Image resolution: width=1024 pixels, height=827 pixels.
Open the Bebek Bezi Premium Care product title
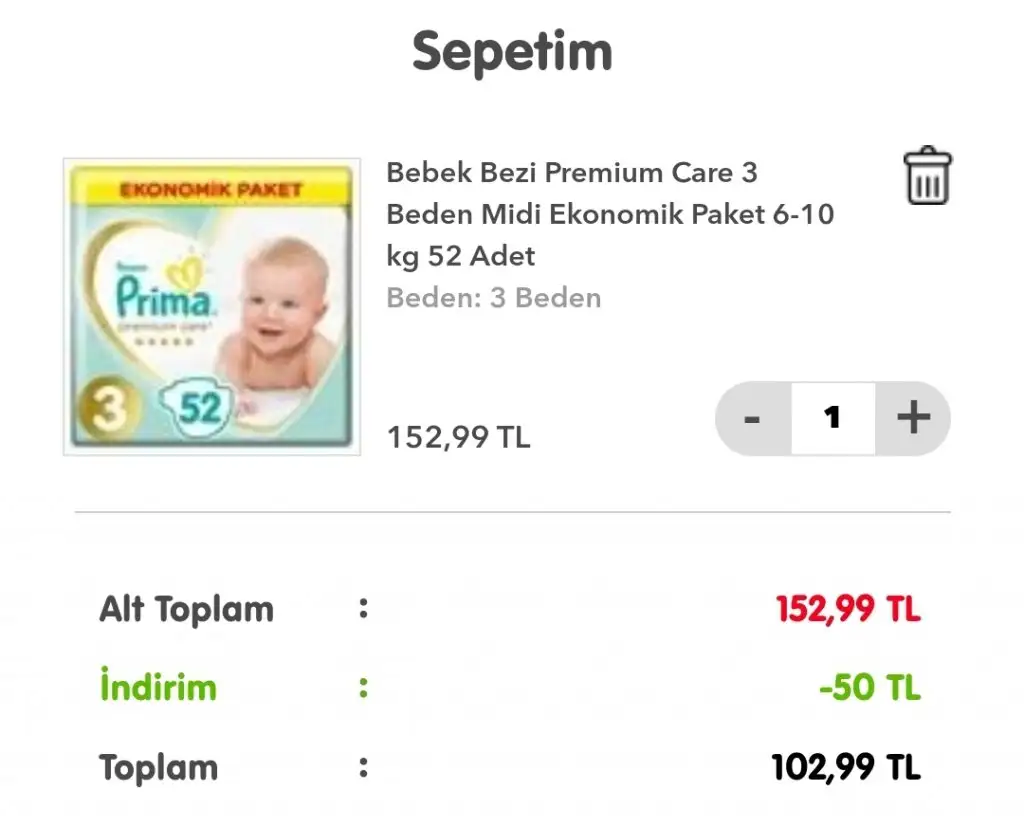609,214
